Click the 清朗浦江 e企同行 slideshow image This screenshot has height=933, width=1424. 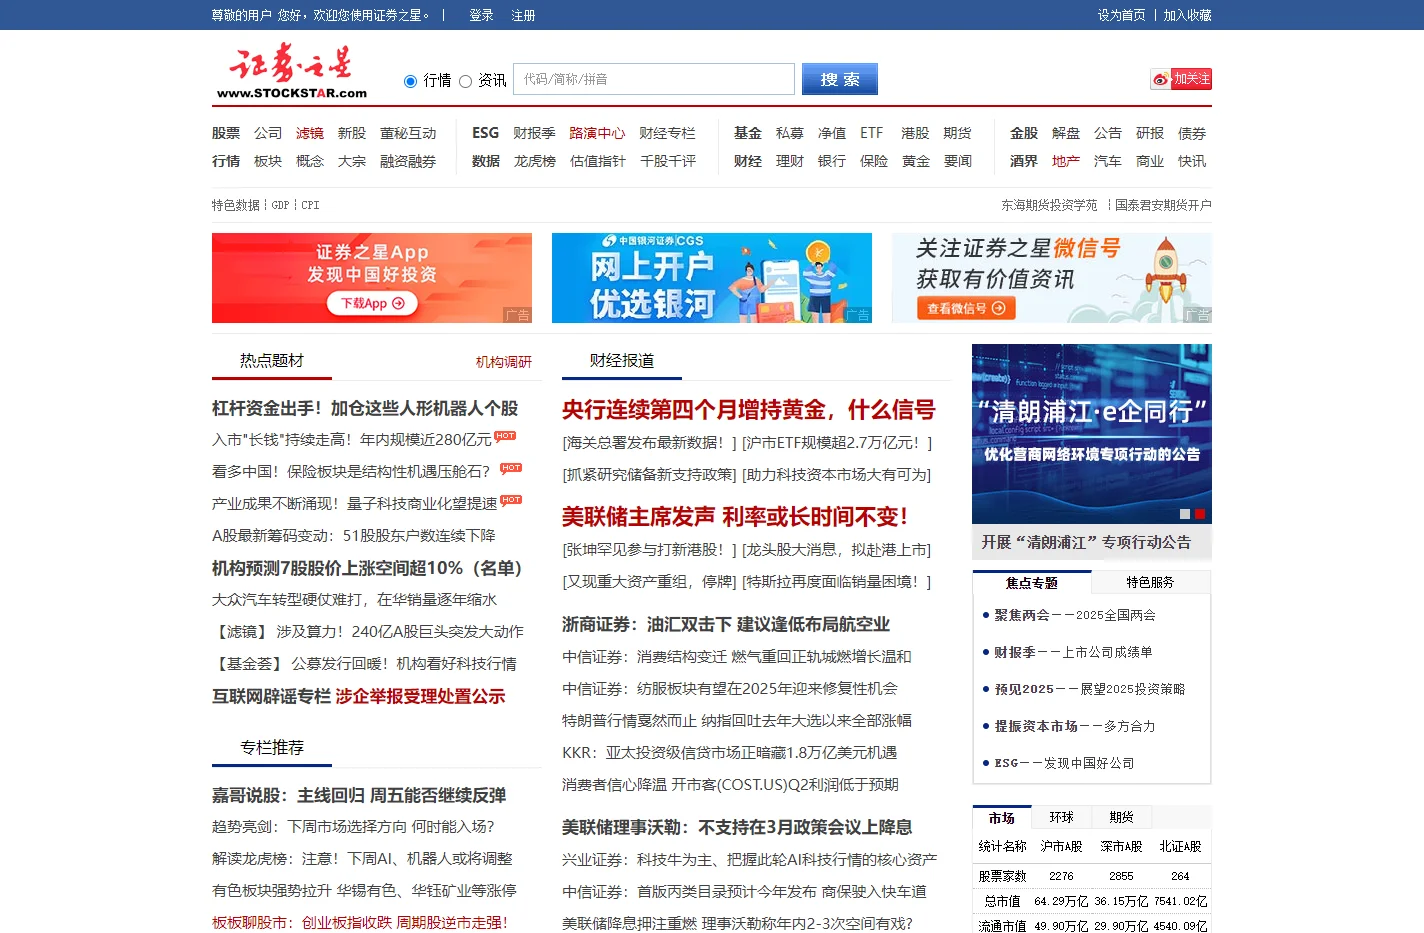coord(1092,434)
